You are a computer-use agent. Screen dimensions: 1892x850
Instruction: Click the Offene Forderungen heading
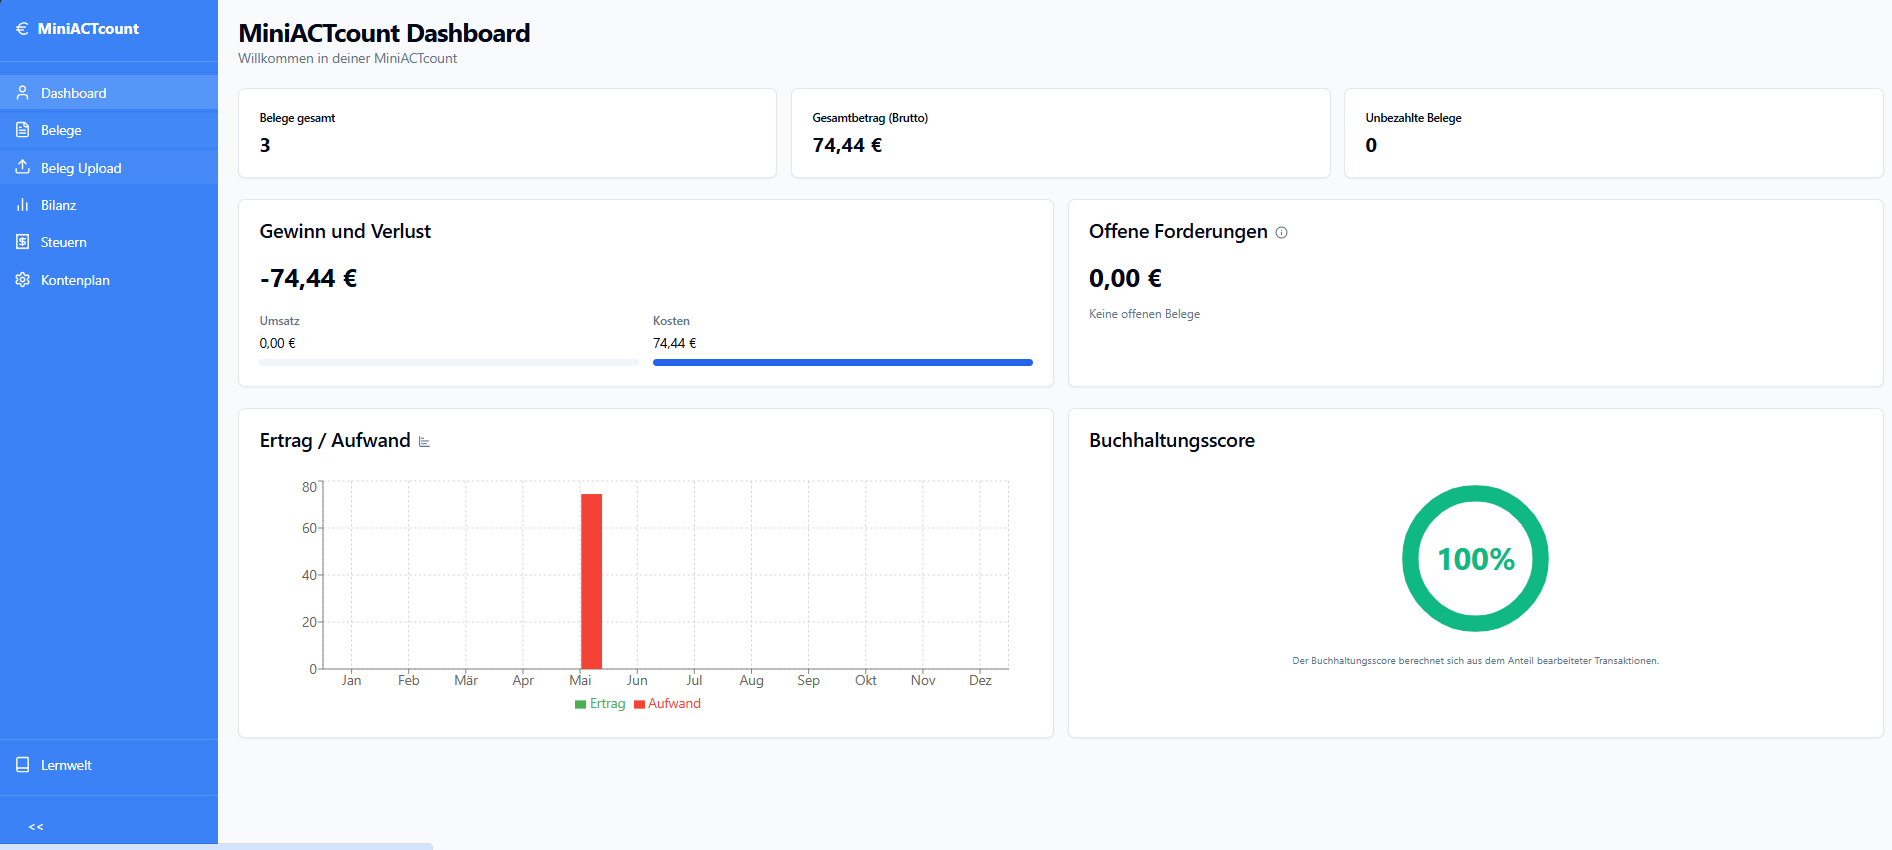(1178, 231)
